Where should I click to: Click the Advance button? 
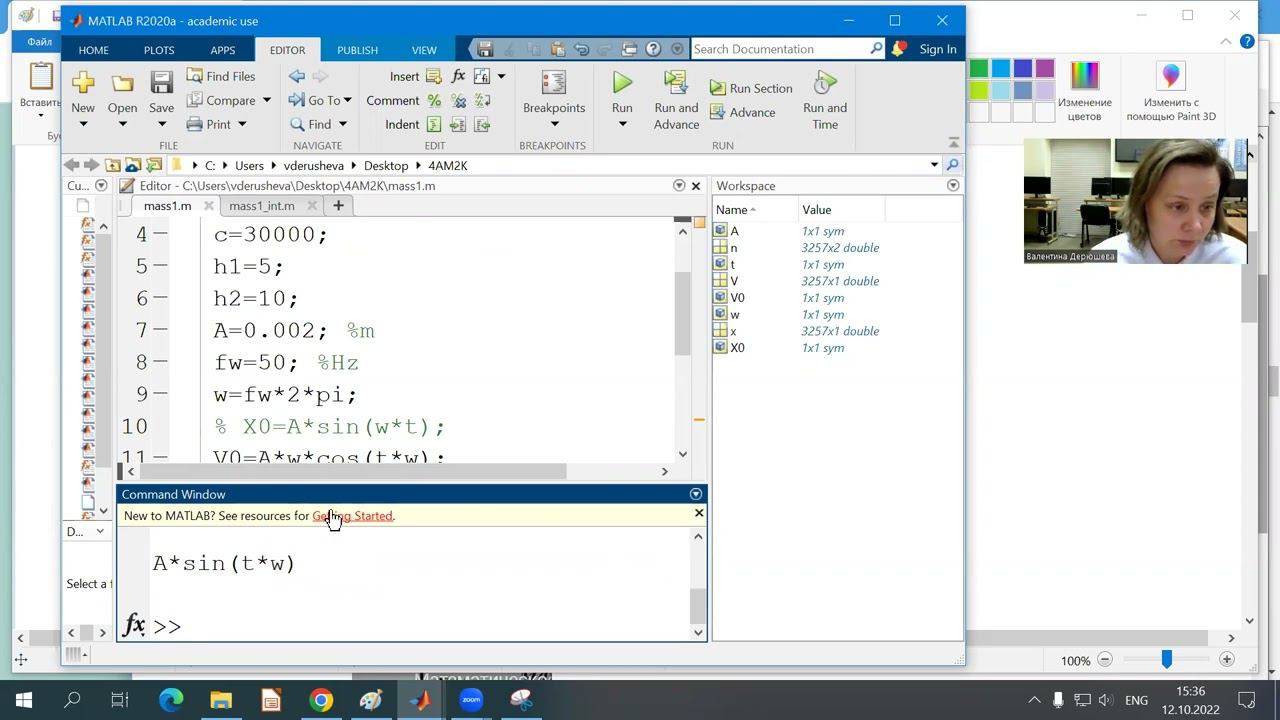click(742, 112)
